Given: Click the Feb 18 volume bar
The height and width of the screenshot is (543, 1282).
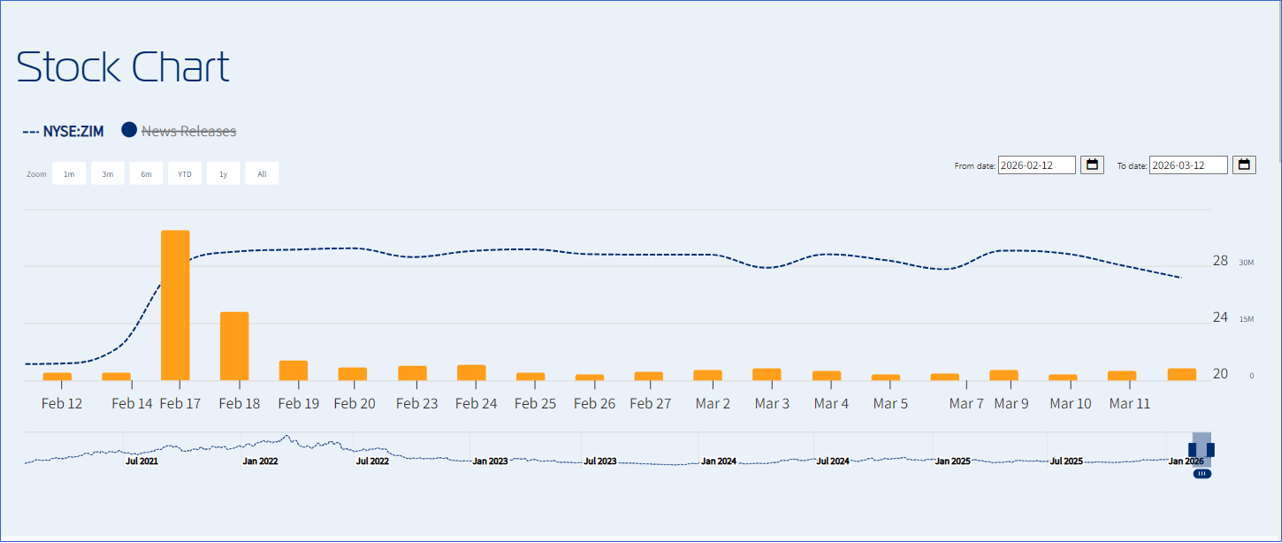Looking at the screenshot, I should 234,346.
